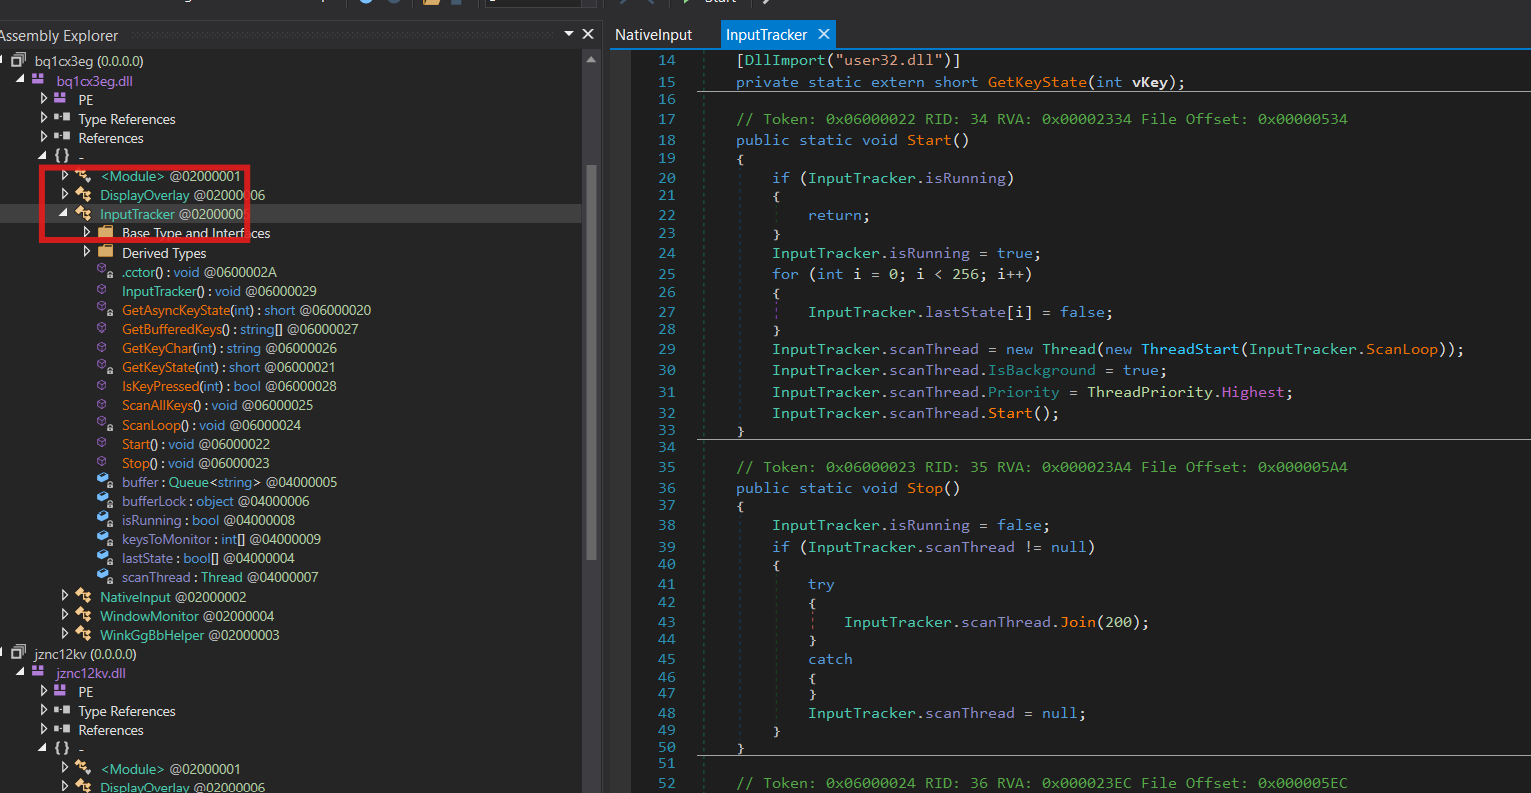Open the Assembly Explorer window options dropdown
The width and height of the screenshot is (1531, 793).
coord(569,34)
